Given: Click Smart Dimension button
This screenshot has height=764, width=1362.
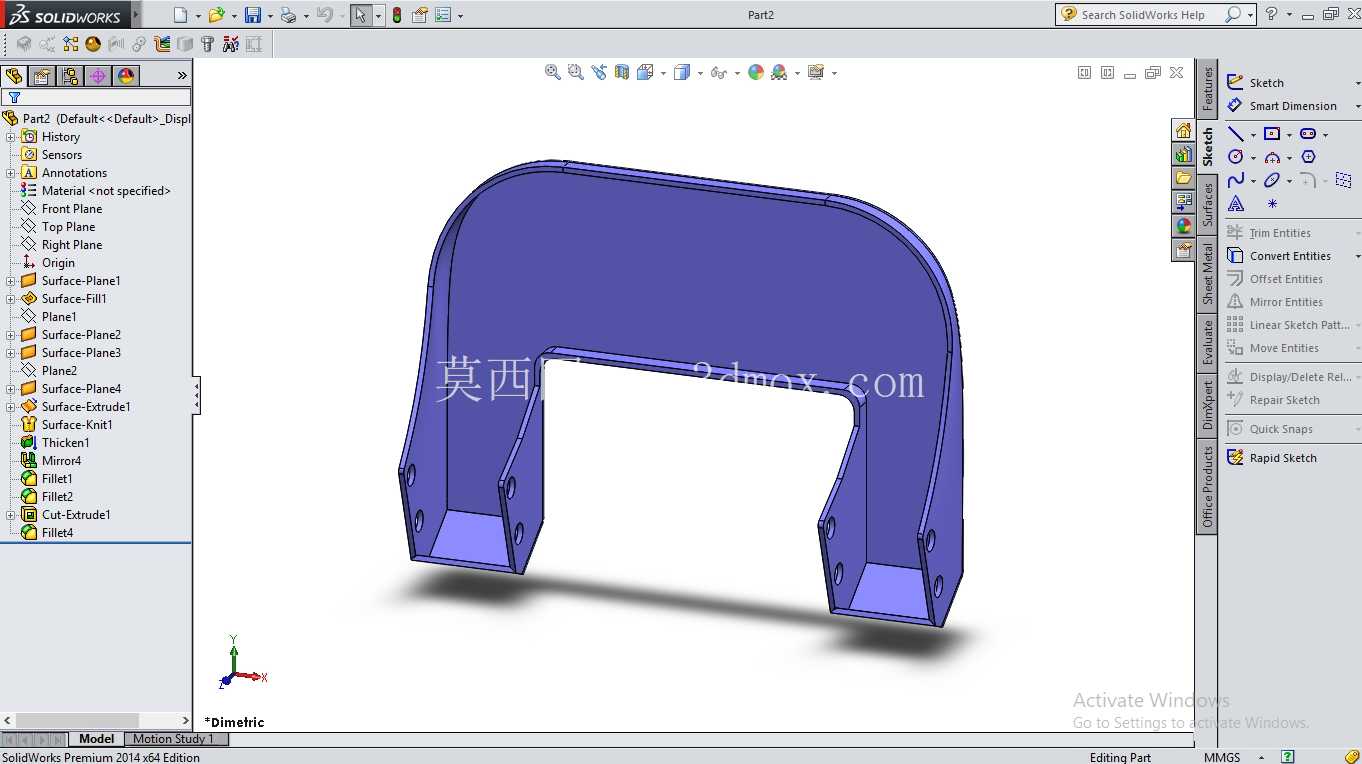Looking at the screenshot, I should [x=1282, y=106].
